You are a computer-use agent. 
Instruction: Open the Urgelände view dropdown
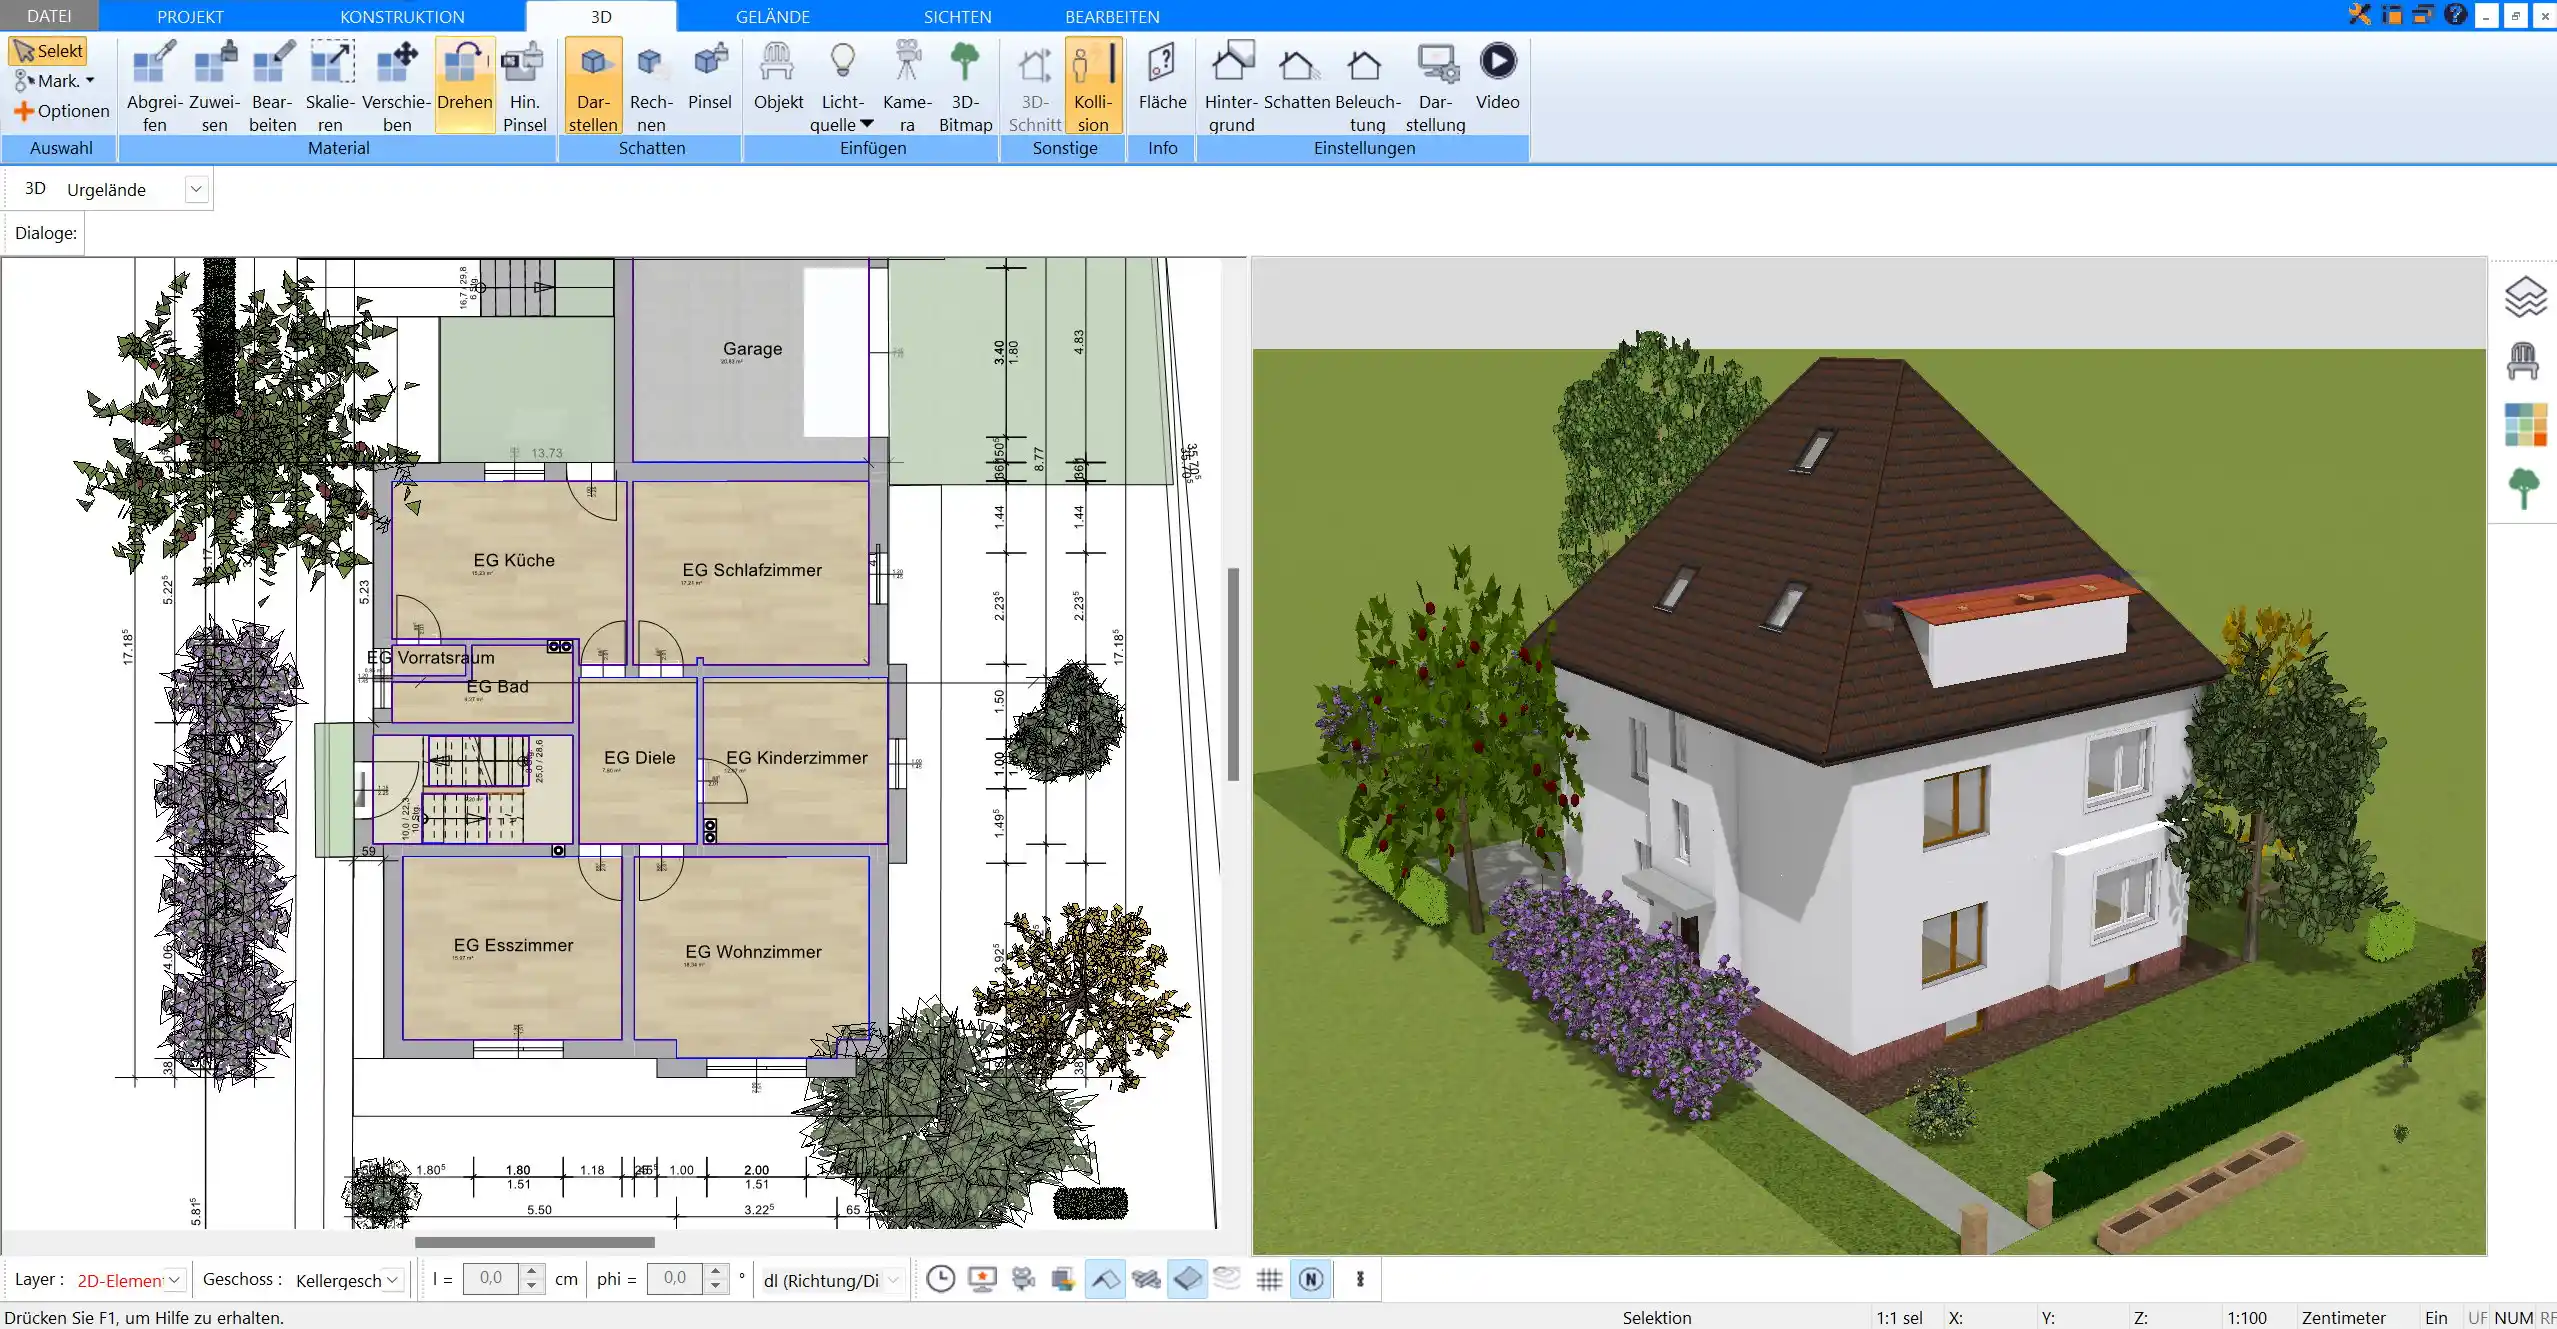tap(196, 190)
